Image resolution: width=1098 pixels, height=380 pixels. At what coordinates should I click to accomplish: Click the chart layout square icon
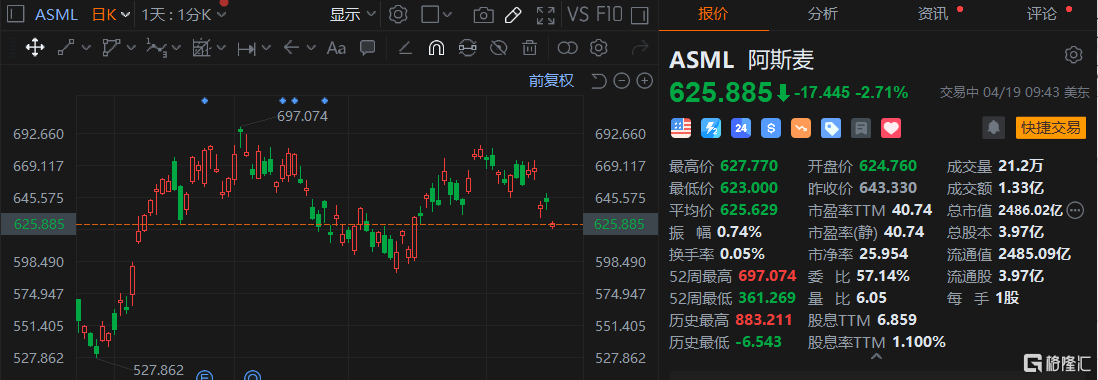431,14
